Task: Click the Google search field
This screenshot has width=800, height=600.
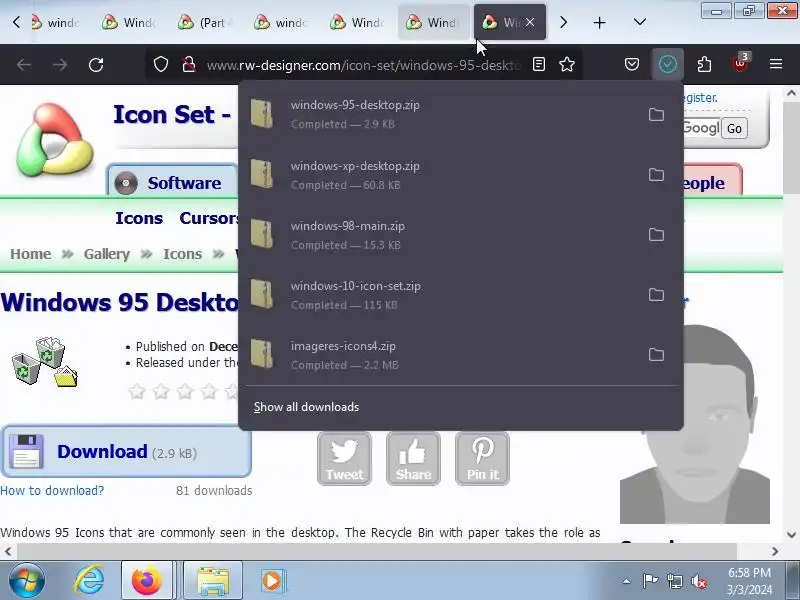Action: pyautogui.click(x=702, y=128)
